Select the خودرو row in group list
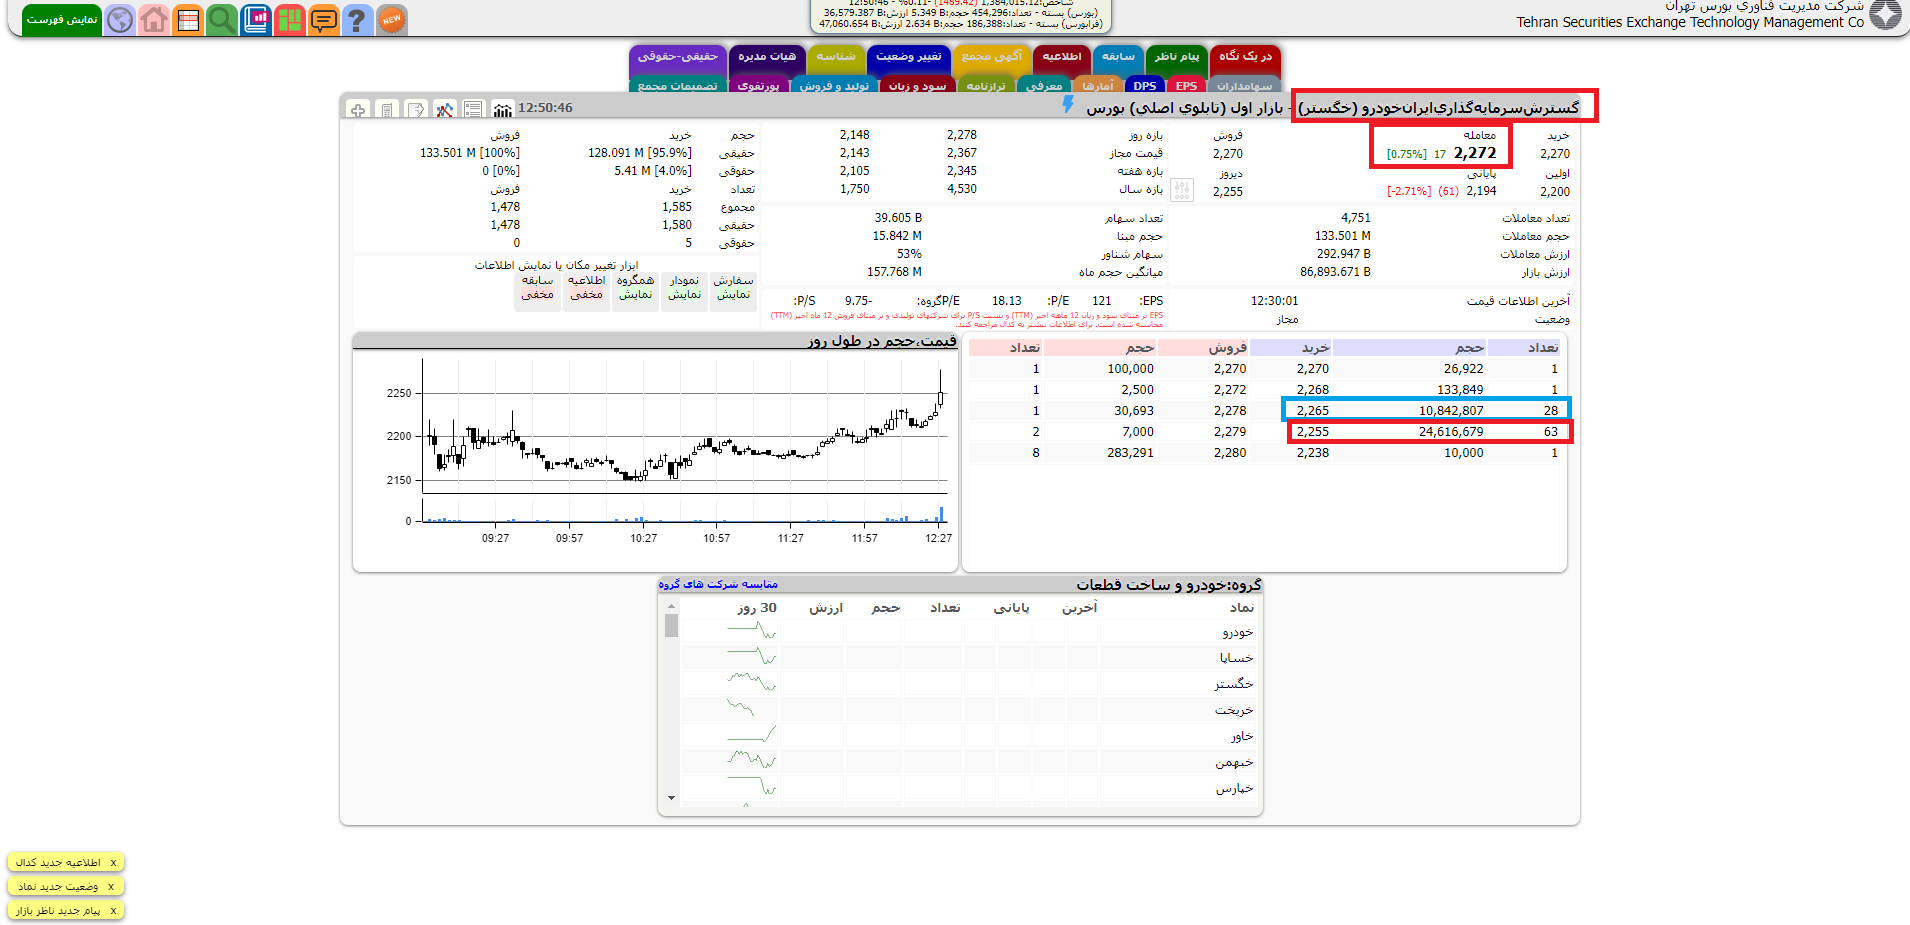This screenshot has height=925, width=1910. (970, 632)
